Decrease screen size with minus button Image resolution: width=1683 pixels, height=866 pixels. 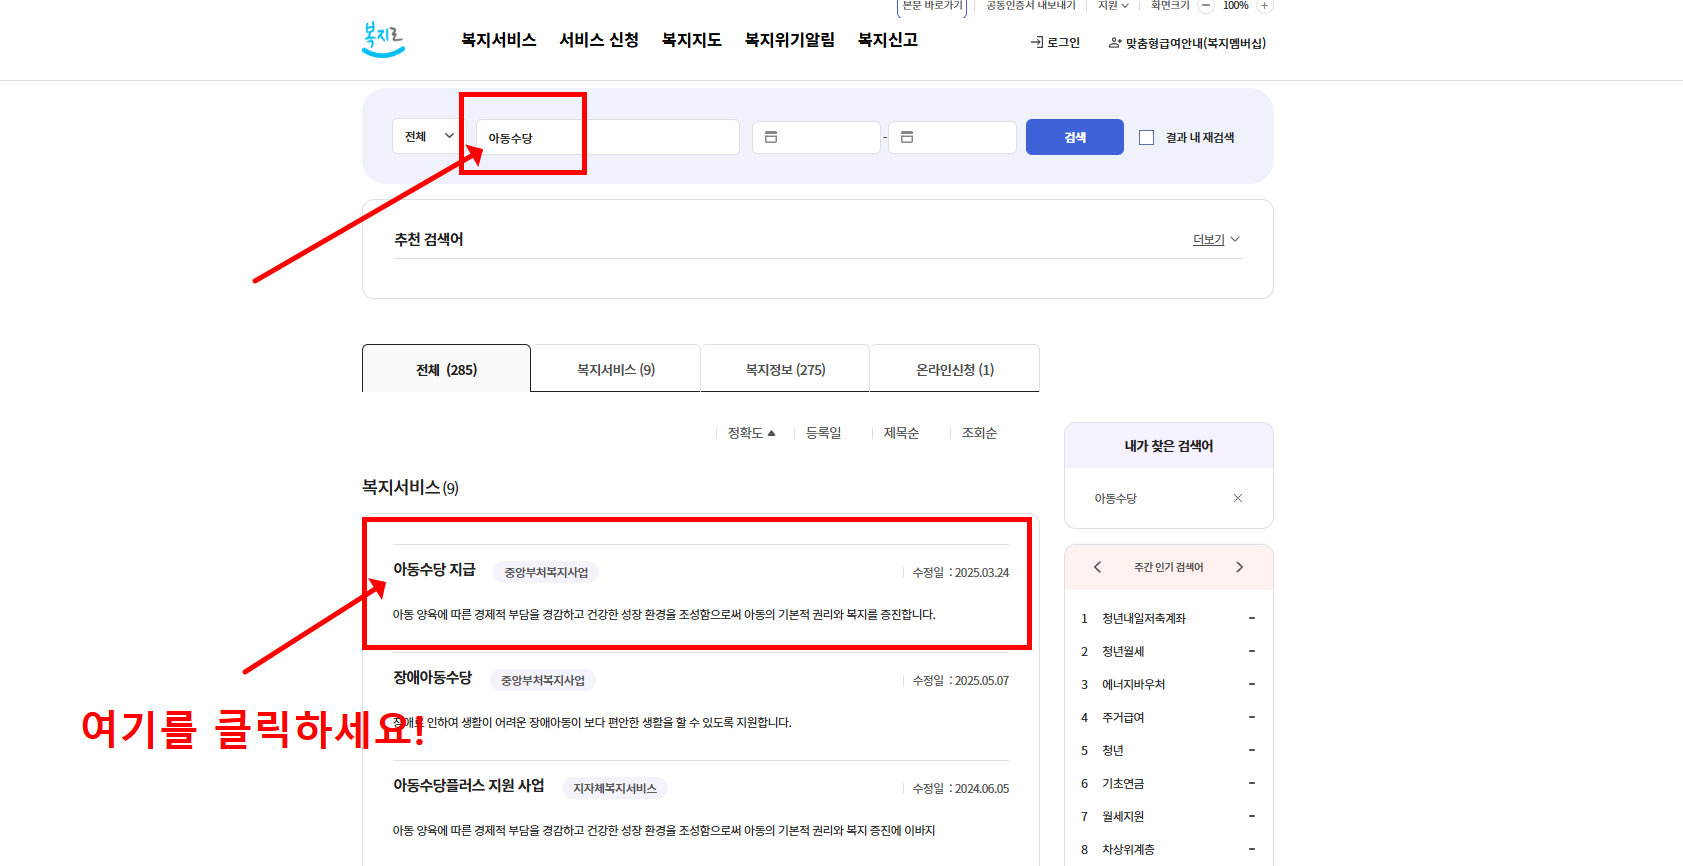[x=1206, y=5]
